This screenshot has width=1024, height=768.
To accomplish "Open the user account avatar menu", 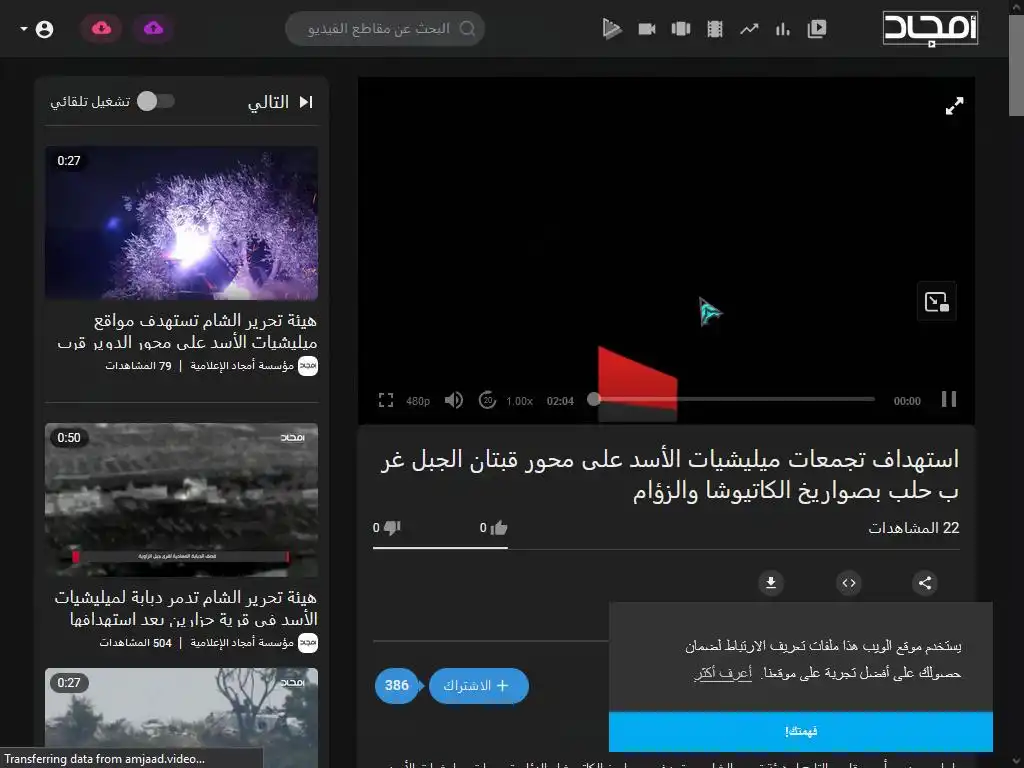I will 44,29.
